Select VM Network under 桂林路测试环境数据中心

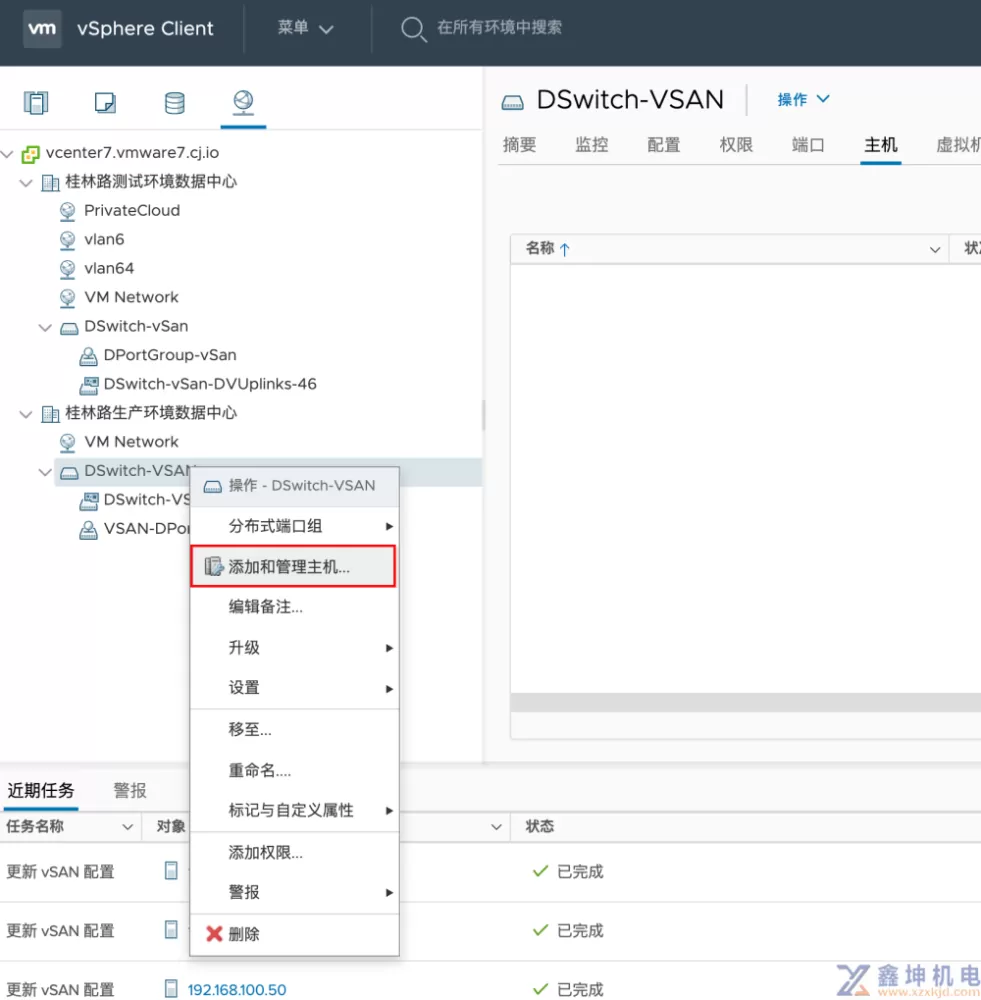click(x=131, y=298)
